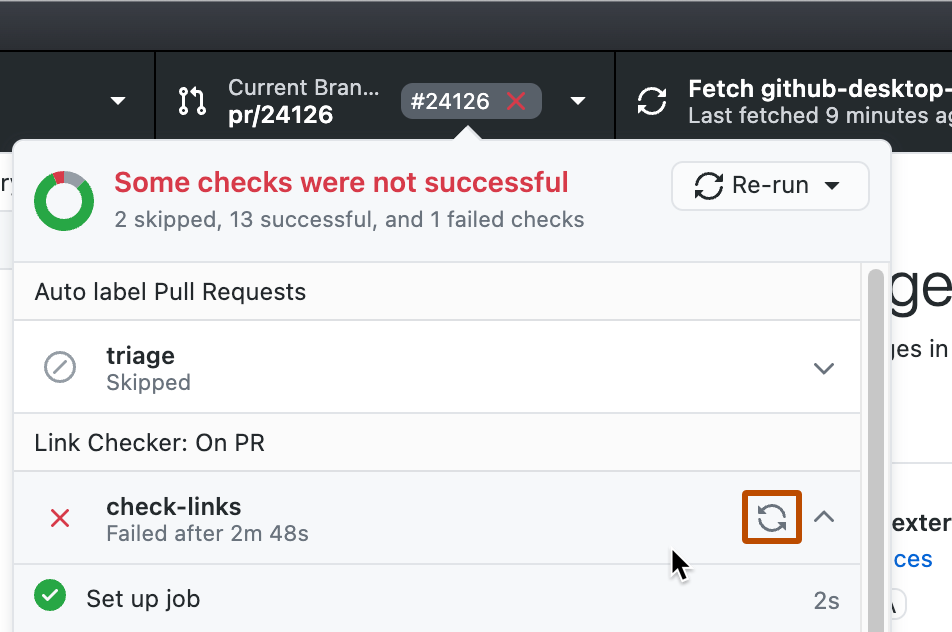Image resolution: width=952 pixels, height=632 pixels.
Task: Click the highlighted re-run icon for check-links
Action: (x=771, y=517)
